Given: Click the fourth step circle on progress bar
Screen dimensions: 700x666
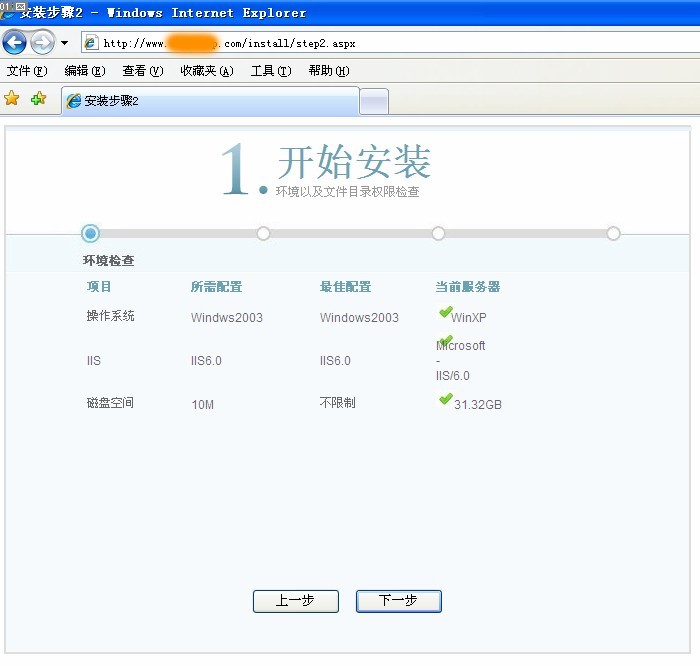Looking at the screenshot, I should [x=613, y=233].
